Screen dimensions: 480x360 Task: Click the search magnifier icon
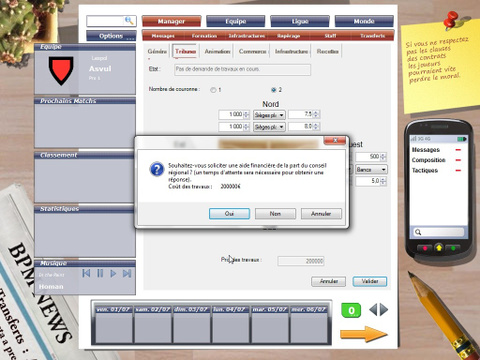tap(129, 21)
